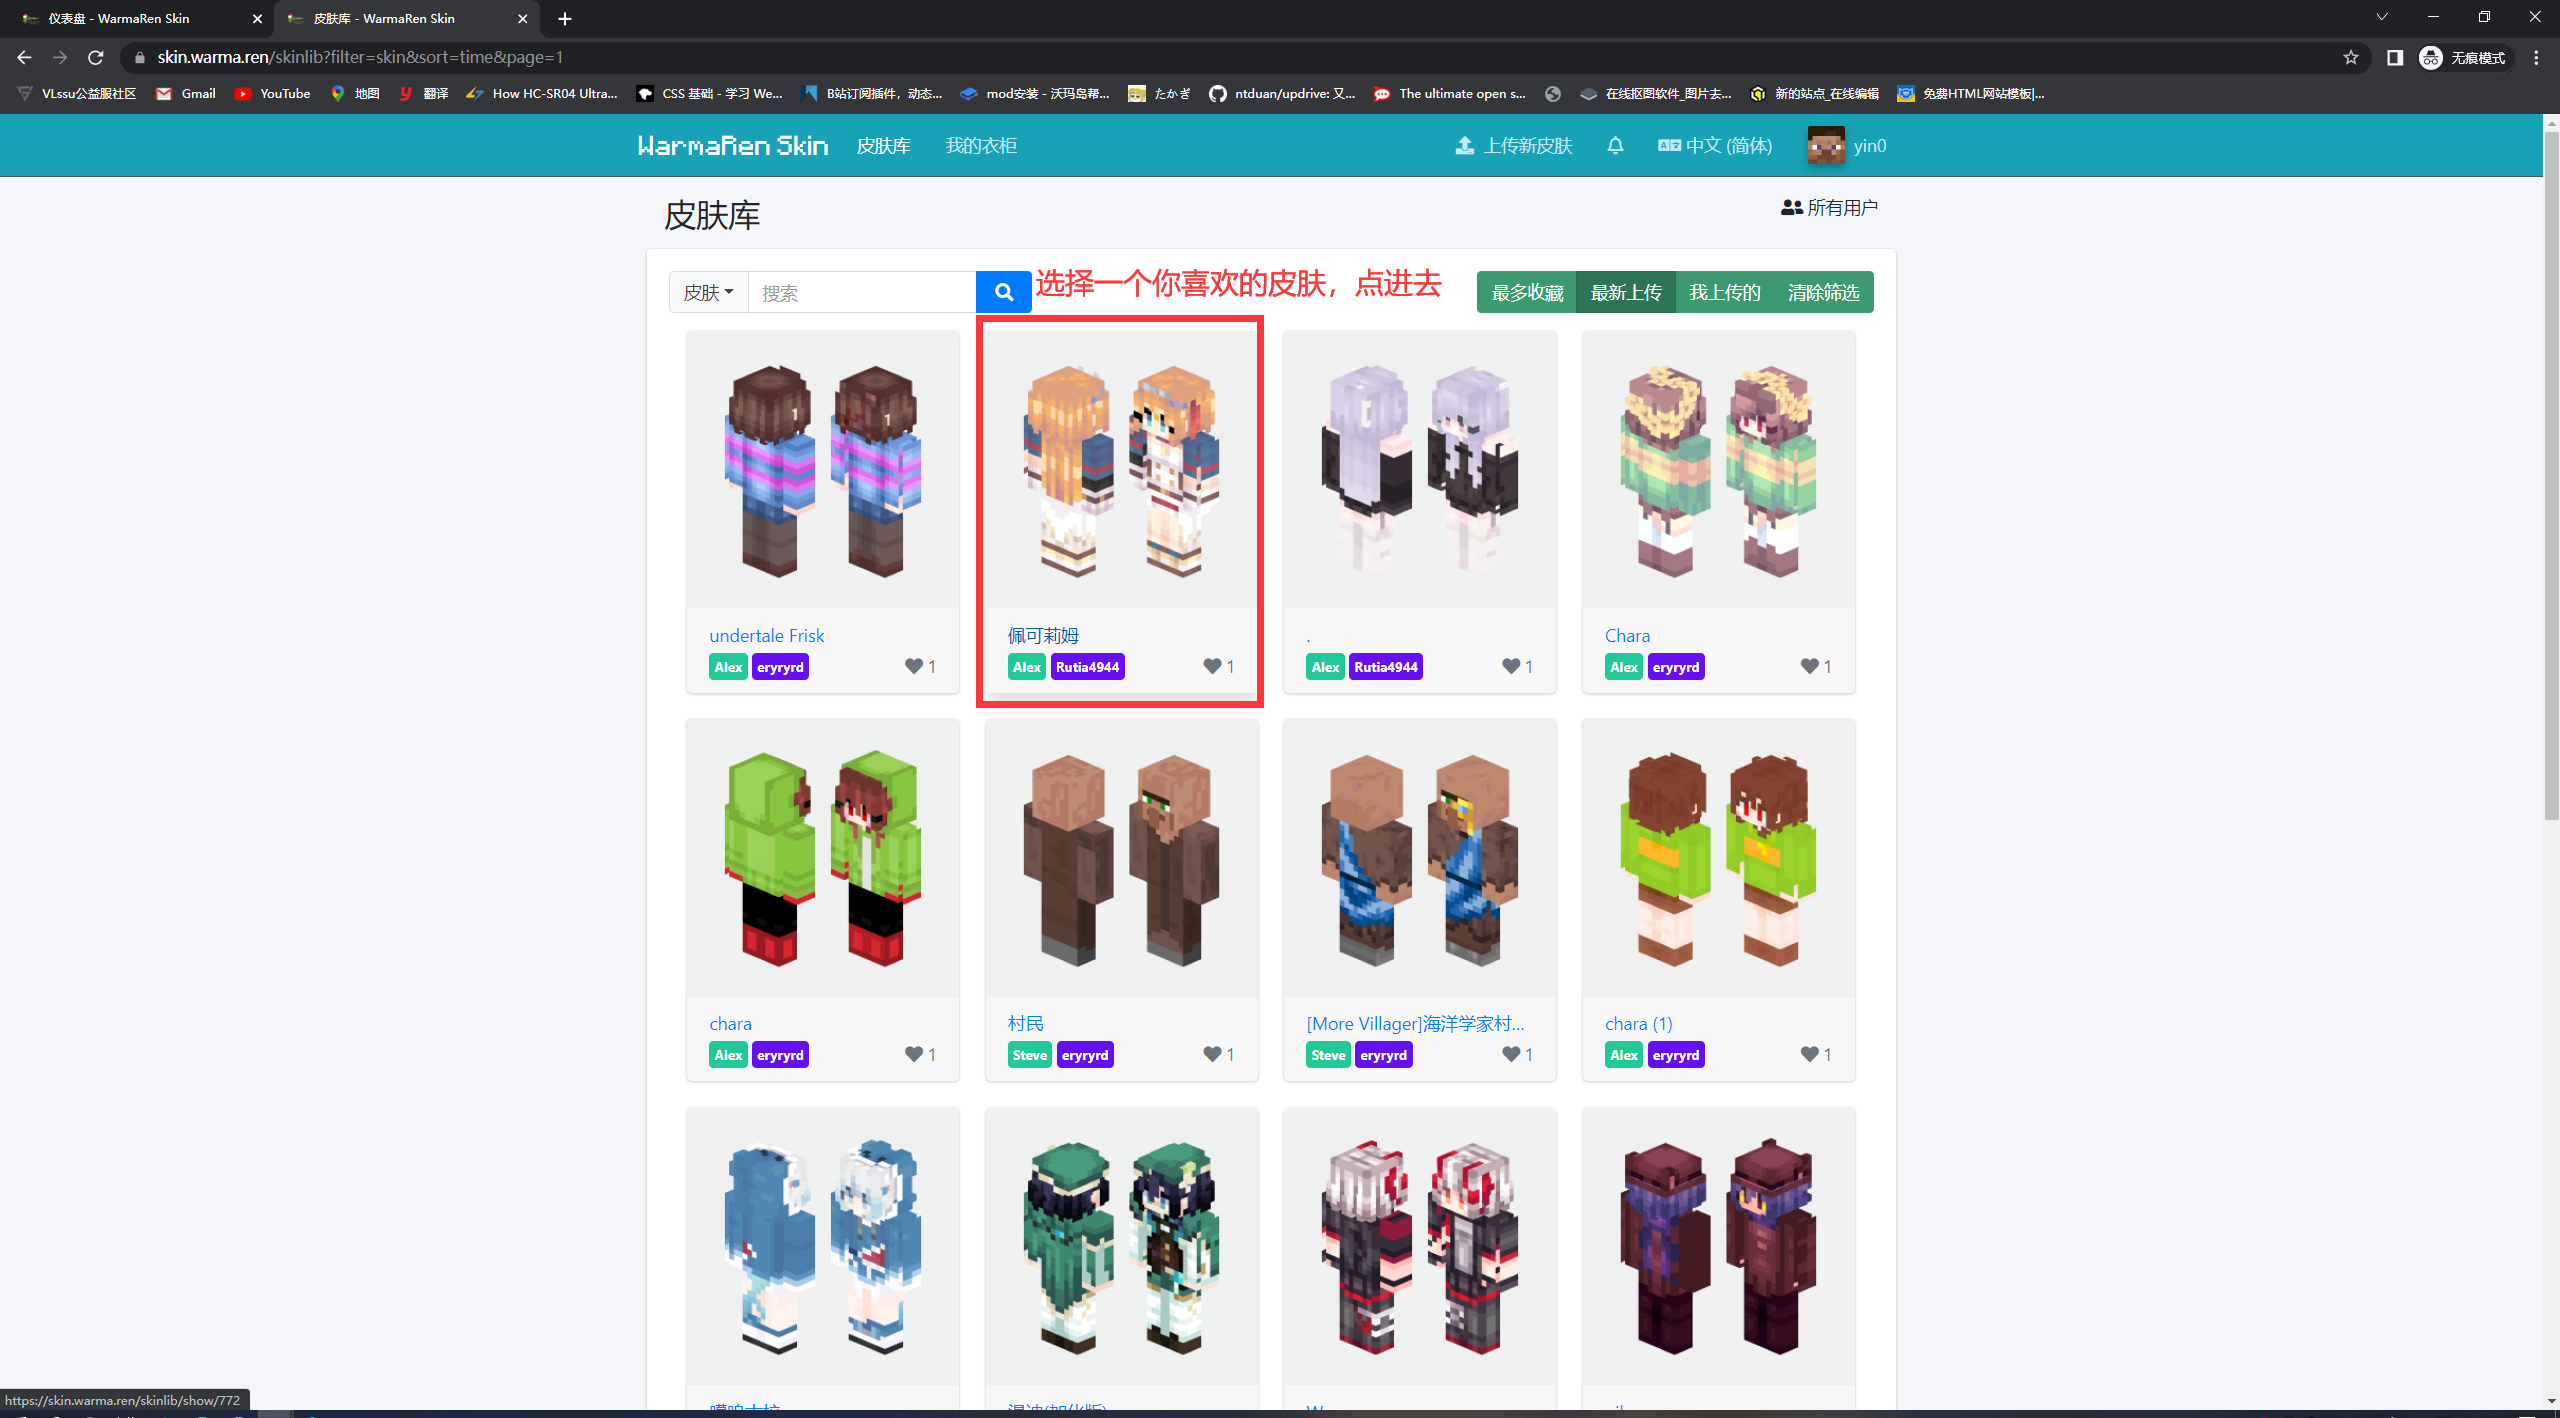
Task: Click yin0 user avatar
Action: click(x=1825, y=146)
